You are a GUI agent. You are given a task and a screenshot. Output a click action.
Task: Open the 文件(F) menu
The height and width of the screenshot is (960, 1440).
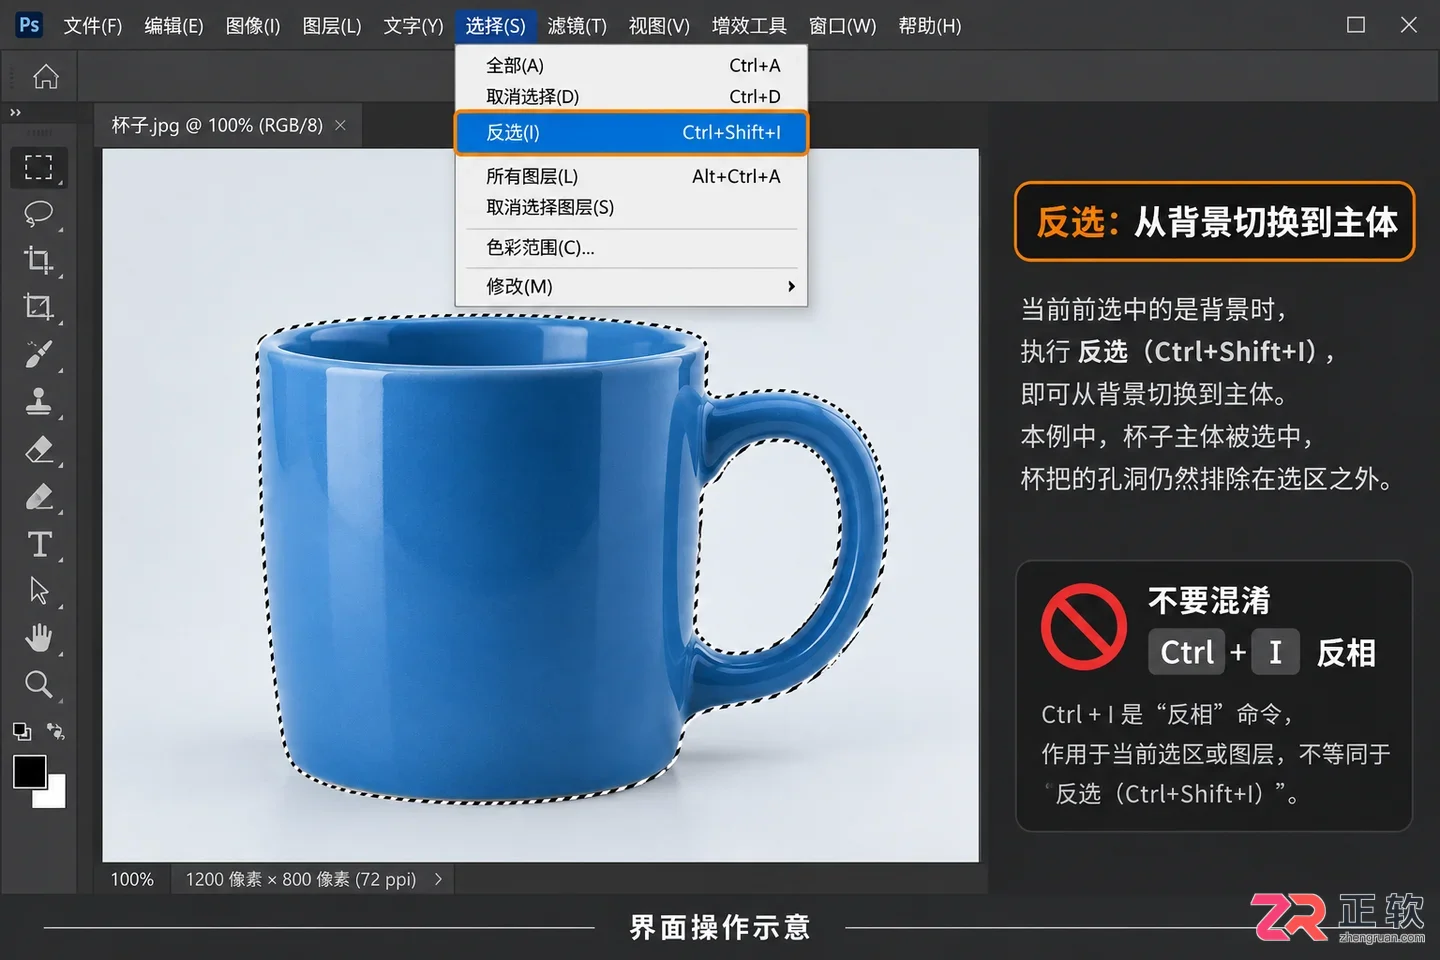93,26
